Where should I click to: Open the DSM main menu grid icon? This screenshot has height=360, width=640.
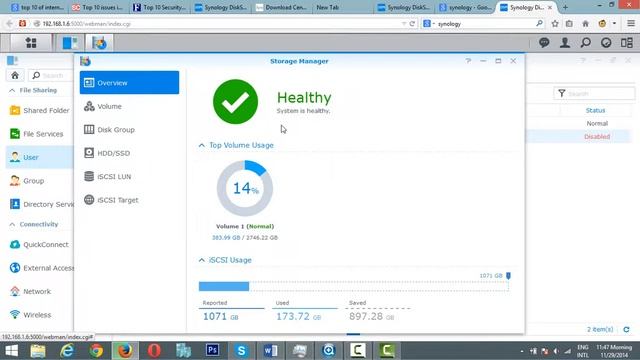click(x=31, y=42)
